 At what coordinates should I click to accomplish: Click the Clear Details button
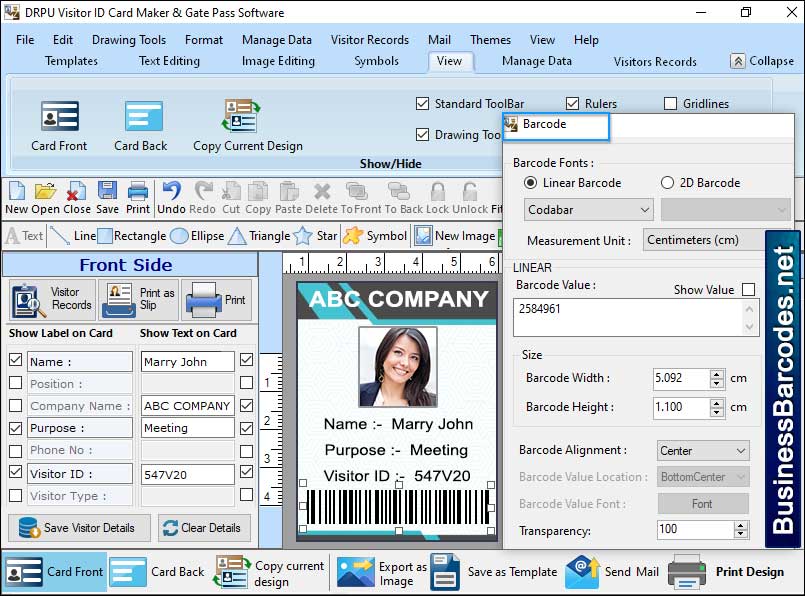(204, 528)
